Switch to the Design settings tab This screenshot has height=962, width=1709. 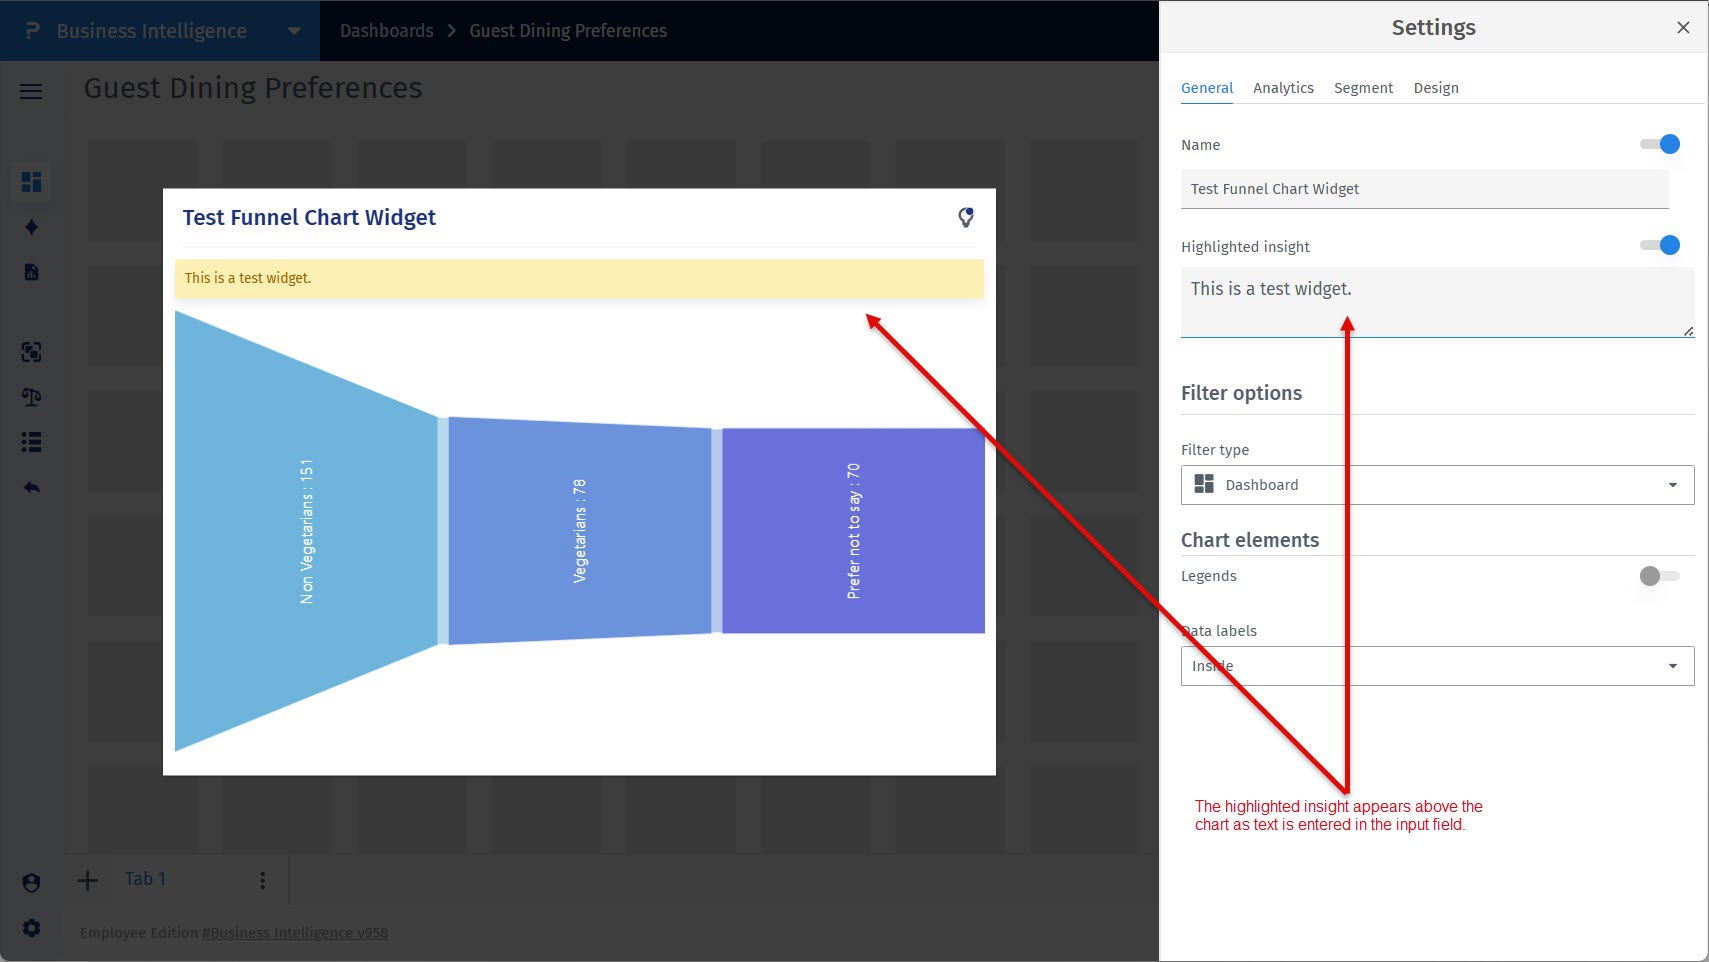point(1436,88)
